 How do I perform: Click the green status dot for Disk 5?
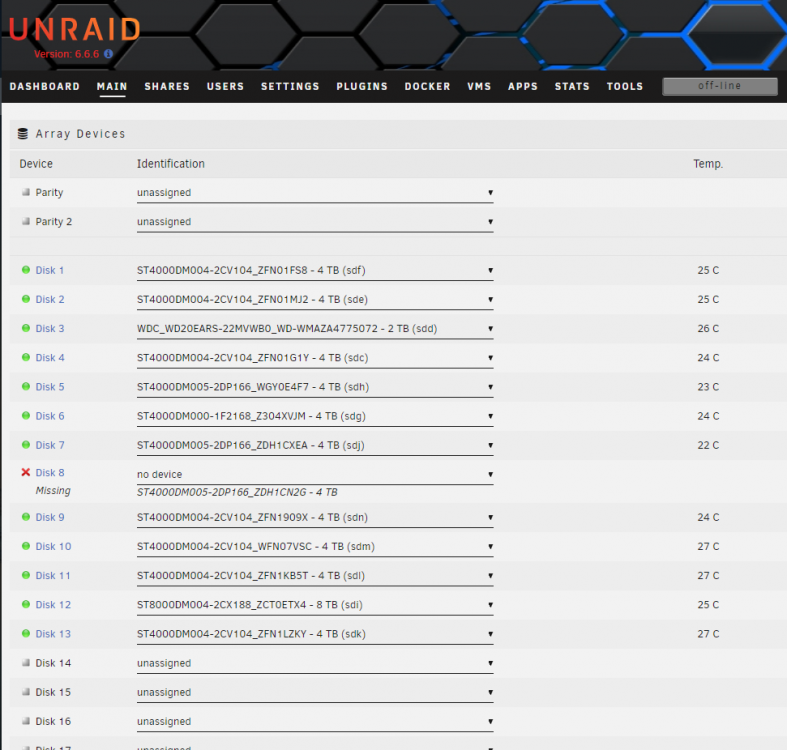coord(26,386)
